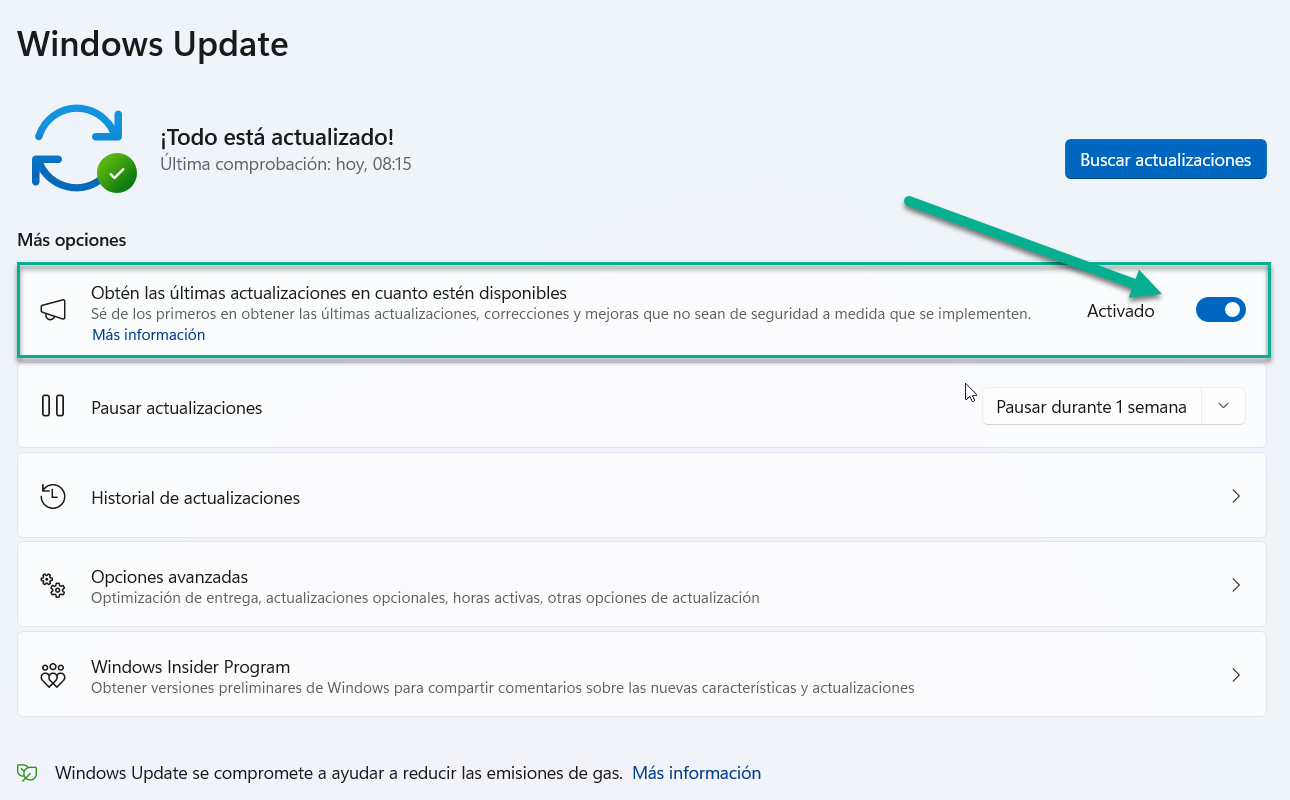
Task: Open Más información link about gas emissions
Action: pos(696,773)
